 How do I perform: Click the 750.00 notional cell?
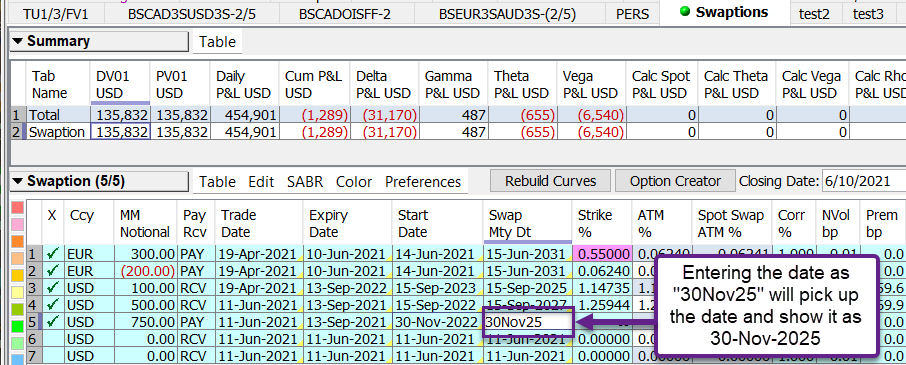pos(145,322)
